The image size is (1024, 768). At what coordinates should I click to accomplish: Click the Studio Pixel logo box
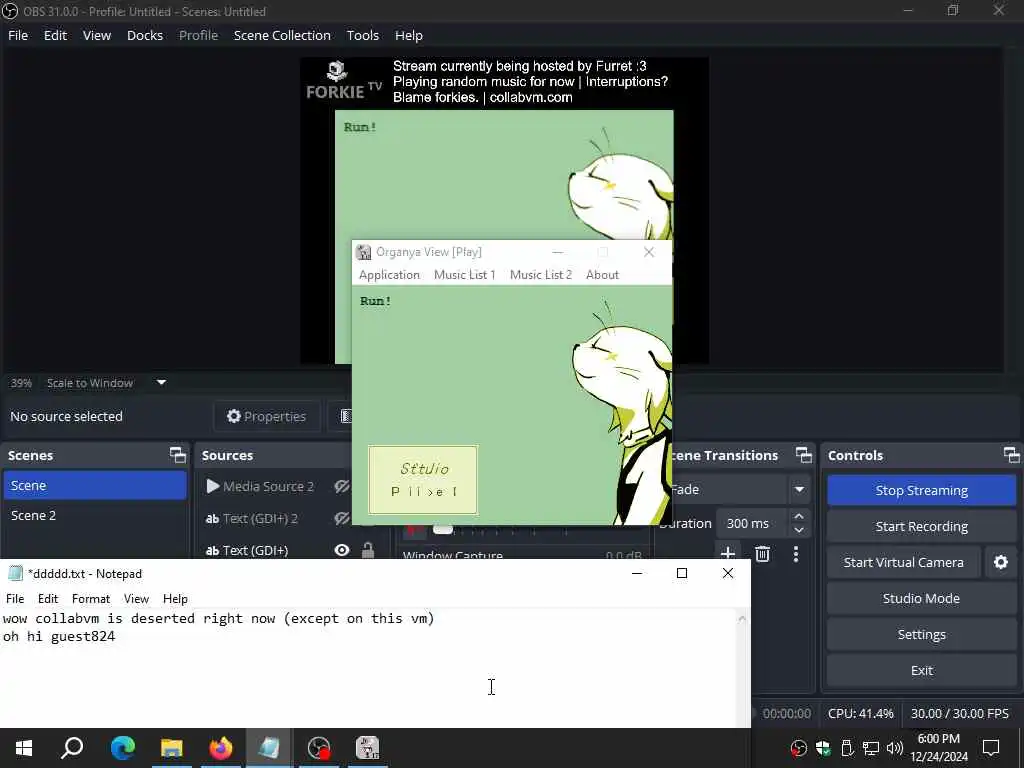click(423, 480)
